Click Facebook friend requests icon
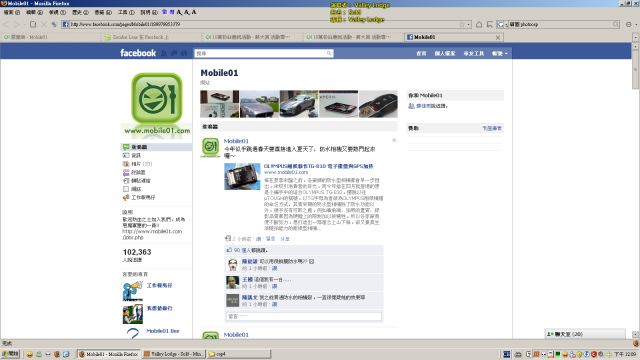Viewport: 640px width, 360px height. point(164,53)
